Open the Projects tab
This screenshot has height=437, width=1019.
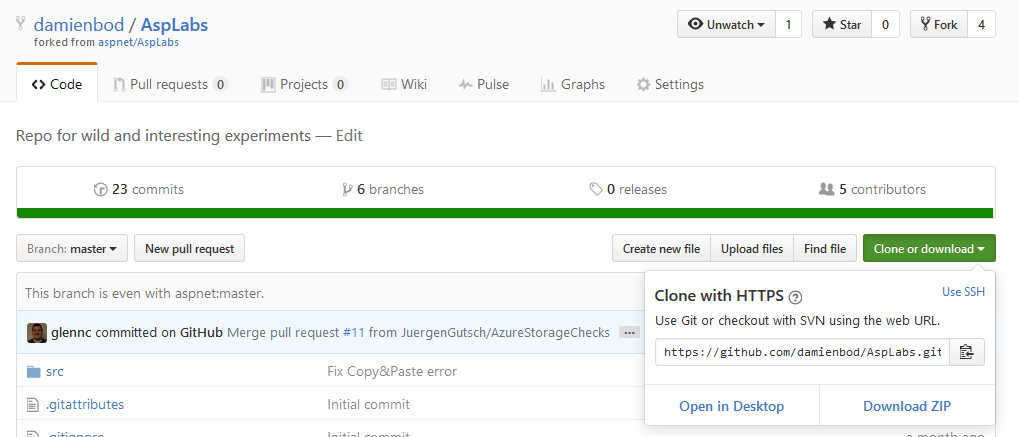305,85
